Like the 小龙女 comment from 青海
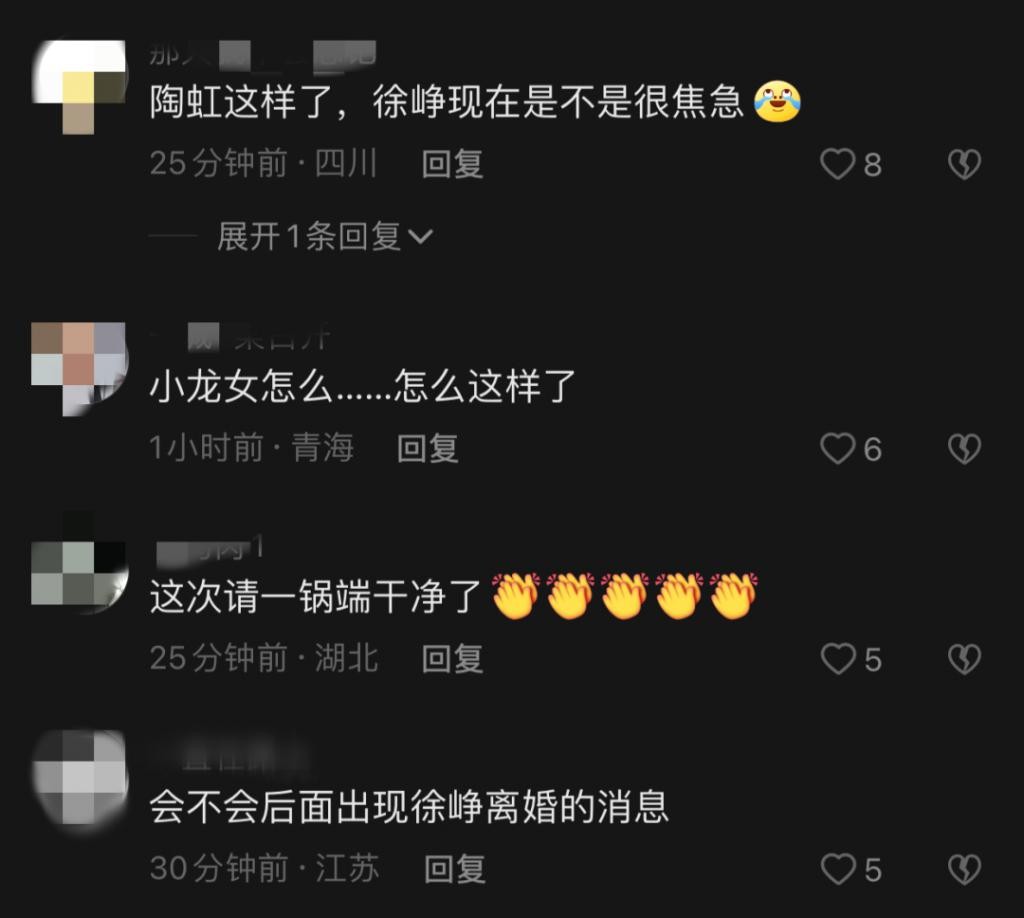This screenshot has width=1024, height=918. pyautogui.click(x=838, y=449)
